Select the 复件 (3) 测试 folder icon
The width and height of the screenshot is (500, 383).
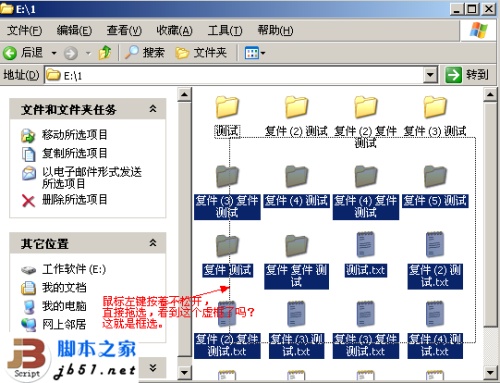[x=435, y=107]
